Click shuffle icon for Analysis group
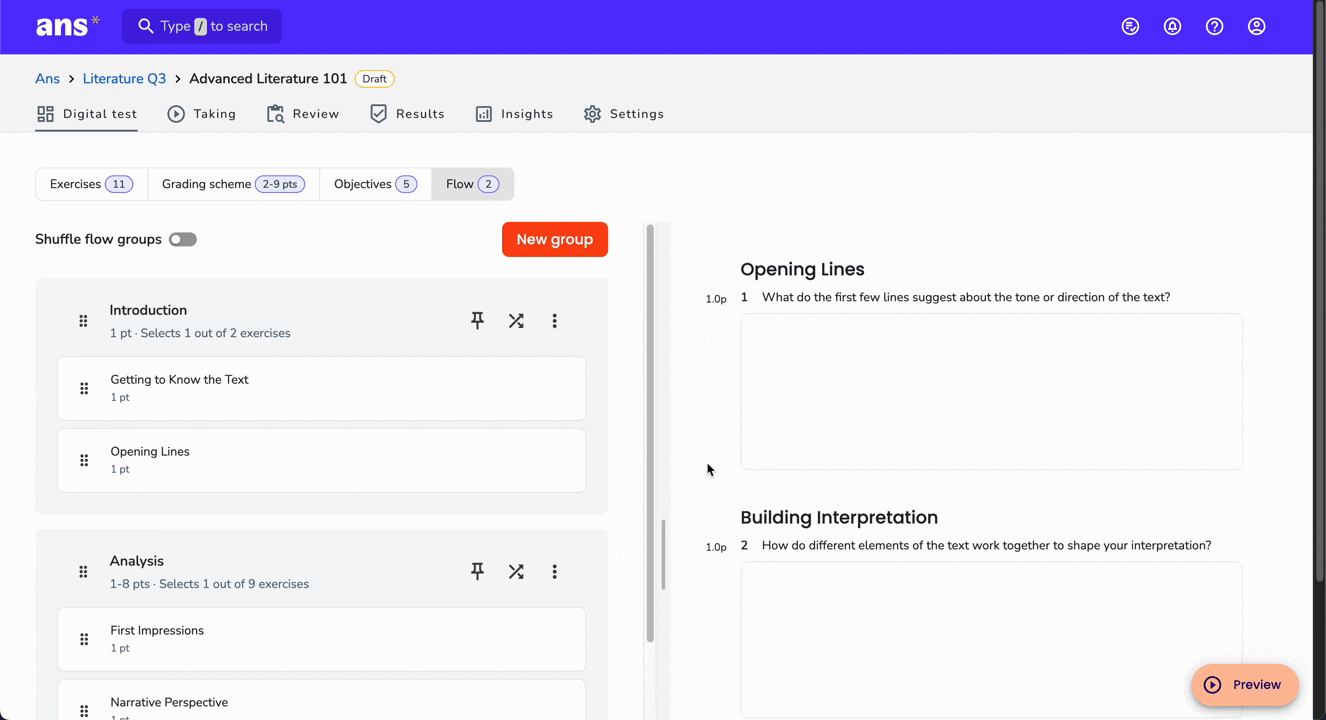The width and height of the screenshot is (1326, 720). [x=516, y=572]
